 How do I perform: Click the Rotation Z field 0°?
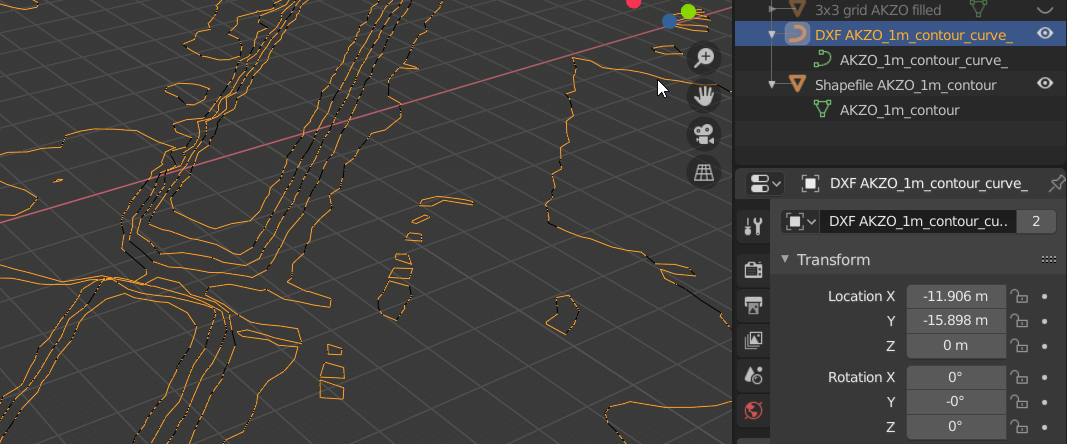(x=956, y=427)
